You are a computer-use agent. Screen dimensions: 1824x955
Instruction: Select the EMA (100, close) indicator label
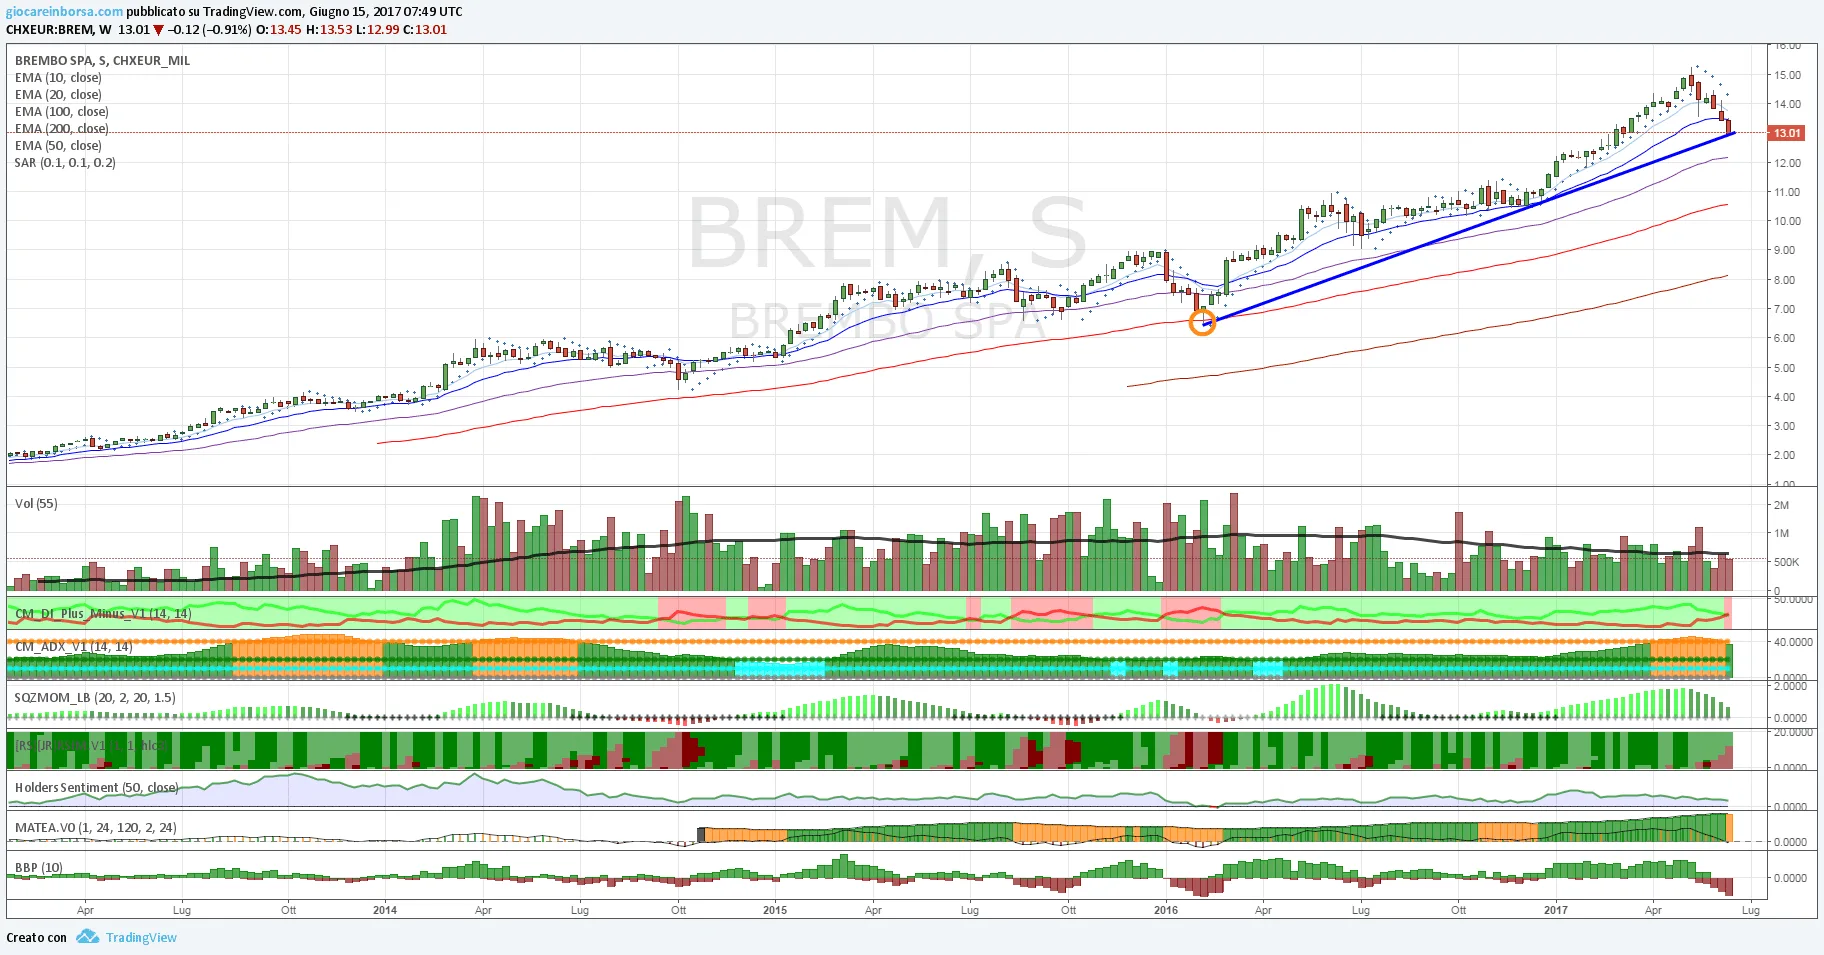tap(61, 112)
